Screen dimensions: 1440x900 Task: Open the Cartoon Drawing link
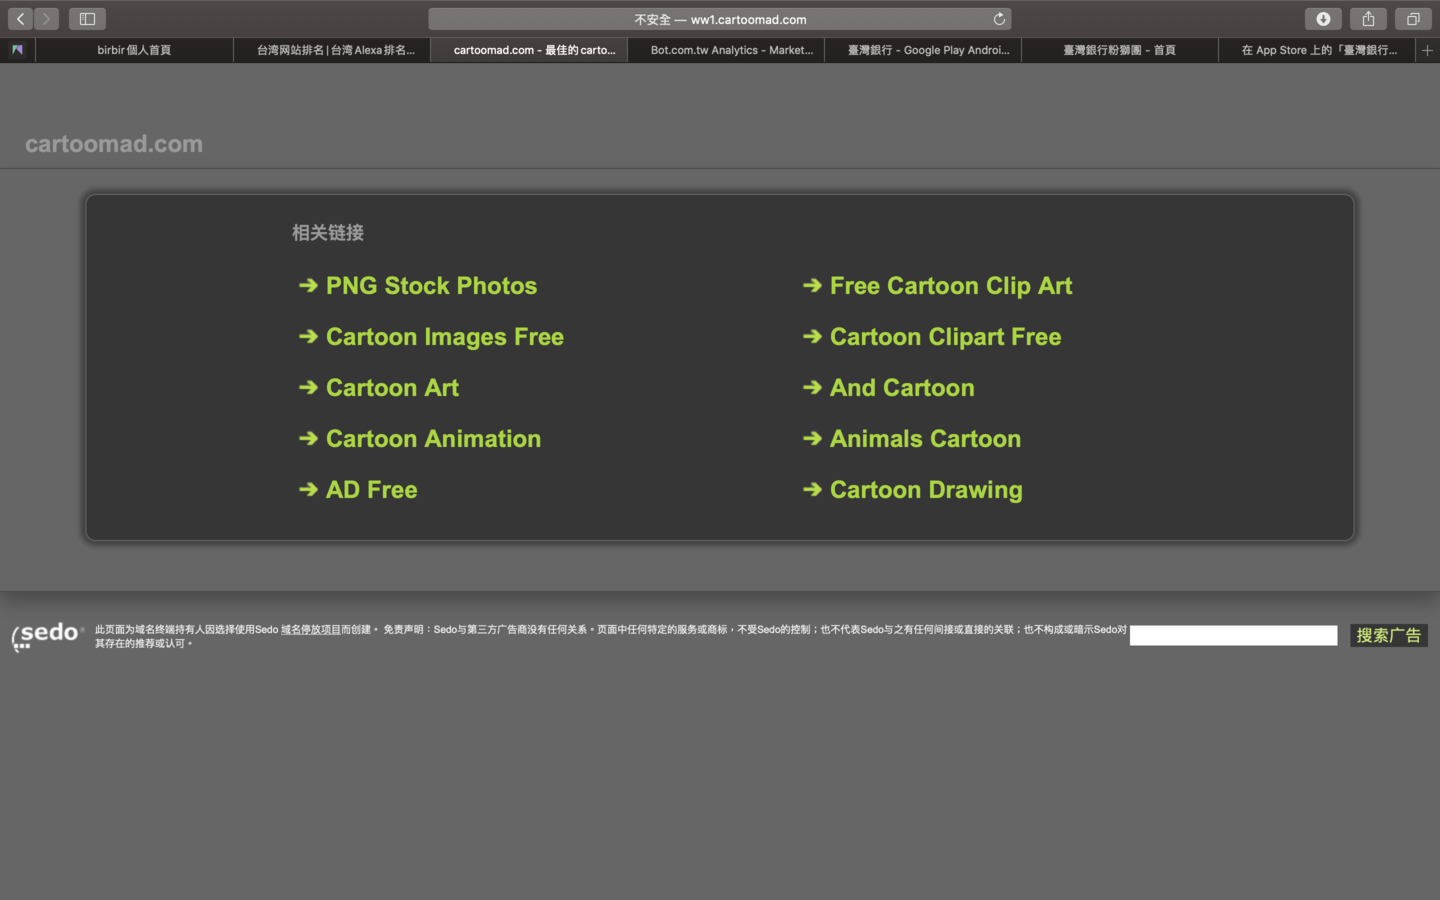(x=926, y=490)
